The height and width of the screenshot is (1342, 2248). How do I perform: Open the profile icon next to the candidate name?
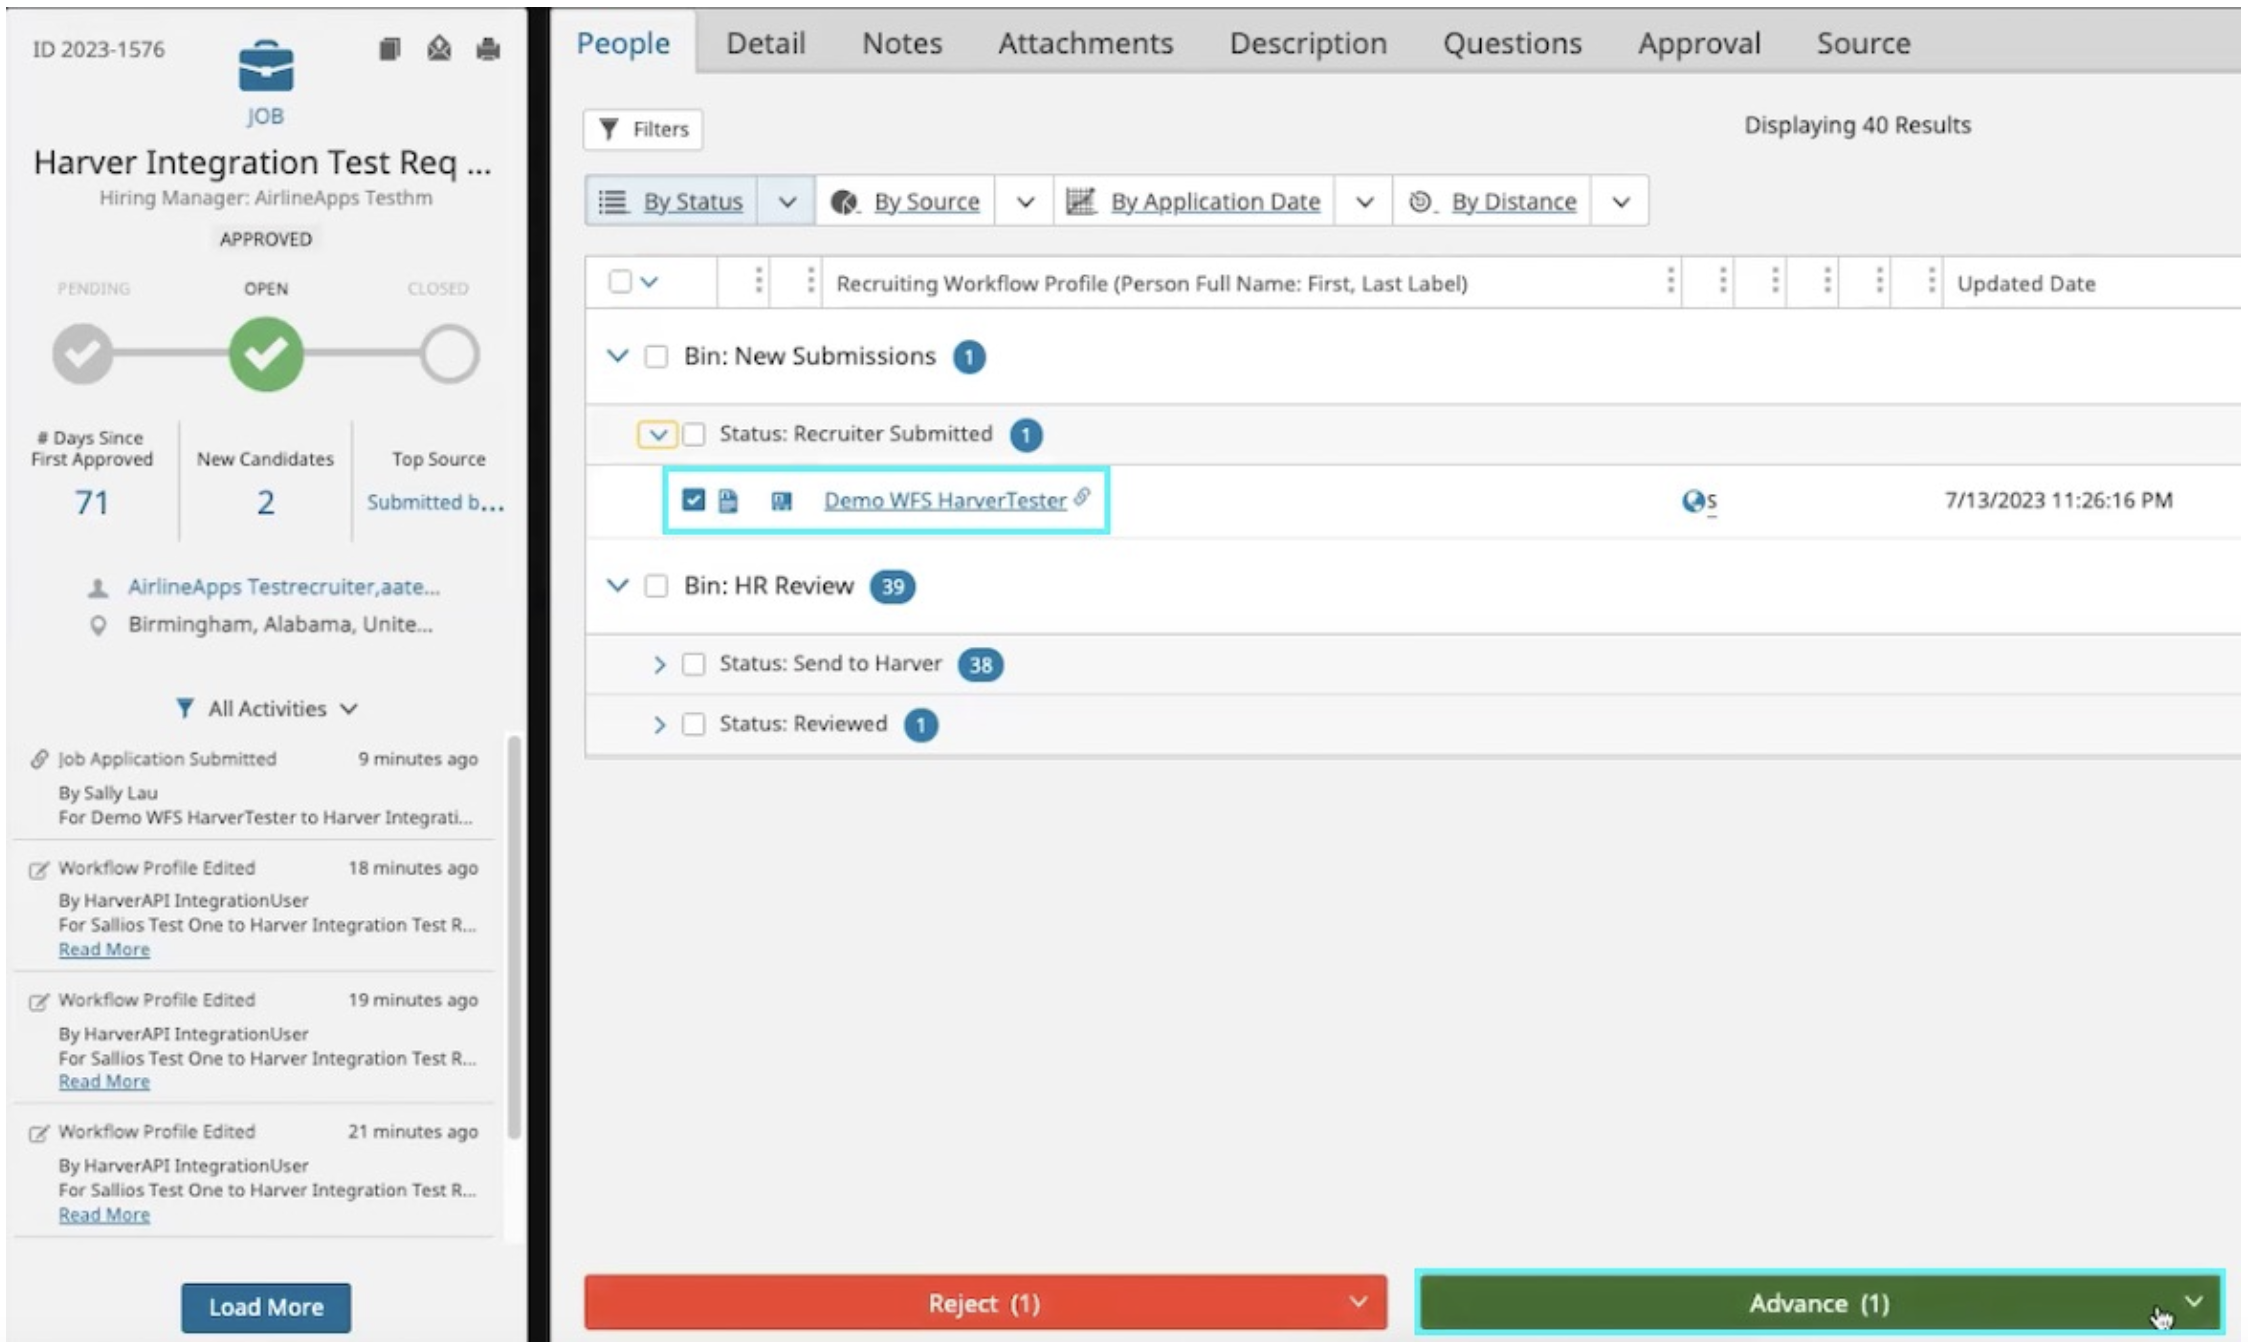click(x=780, y=500)
